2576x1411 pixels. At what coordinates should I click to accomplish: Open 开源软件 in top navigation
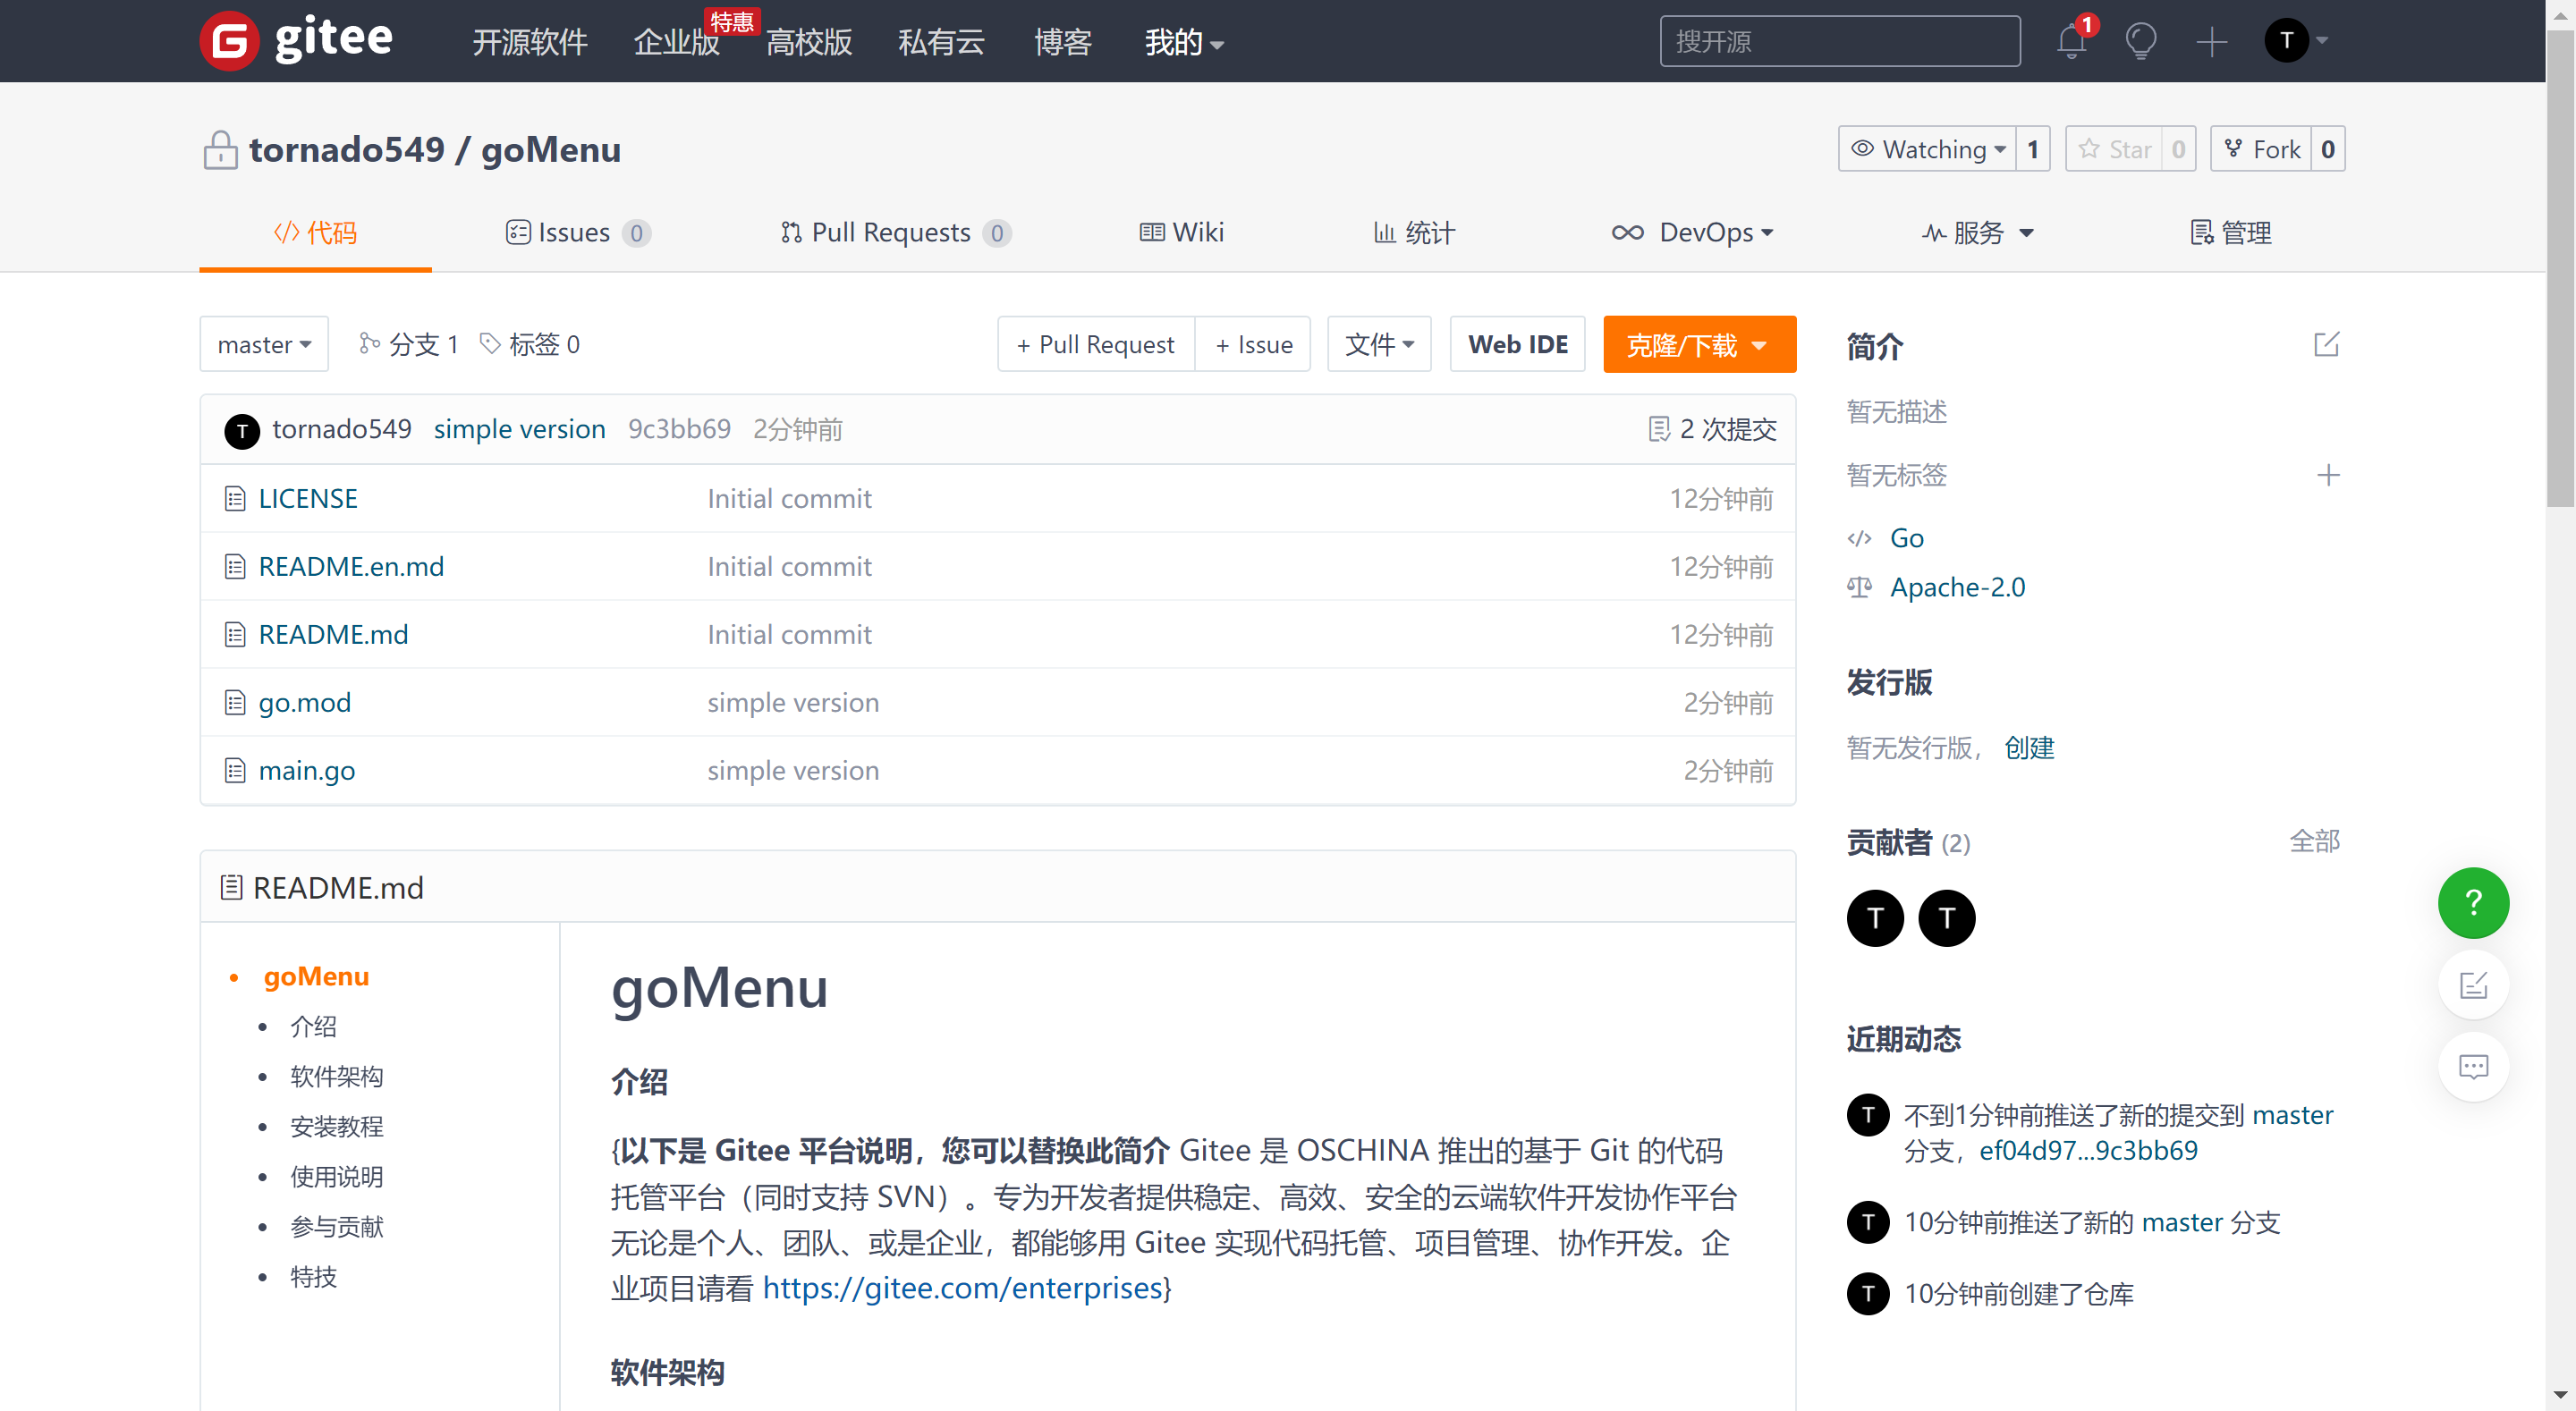529,42
